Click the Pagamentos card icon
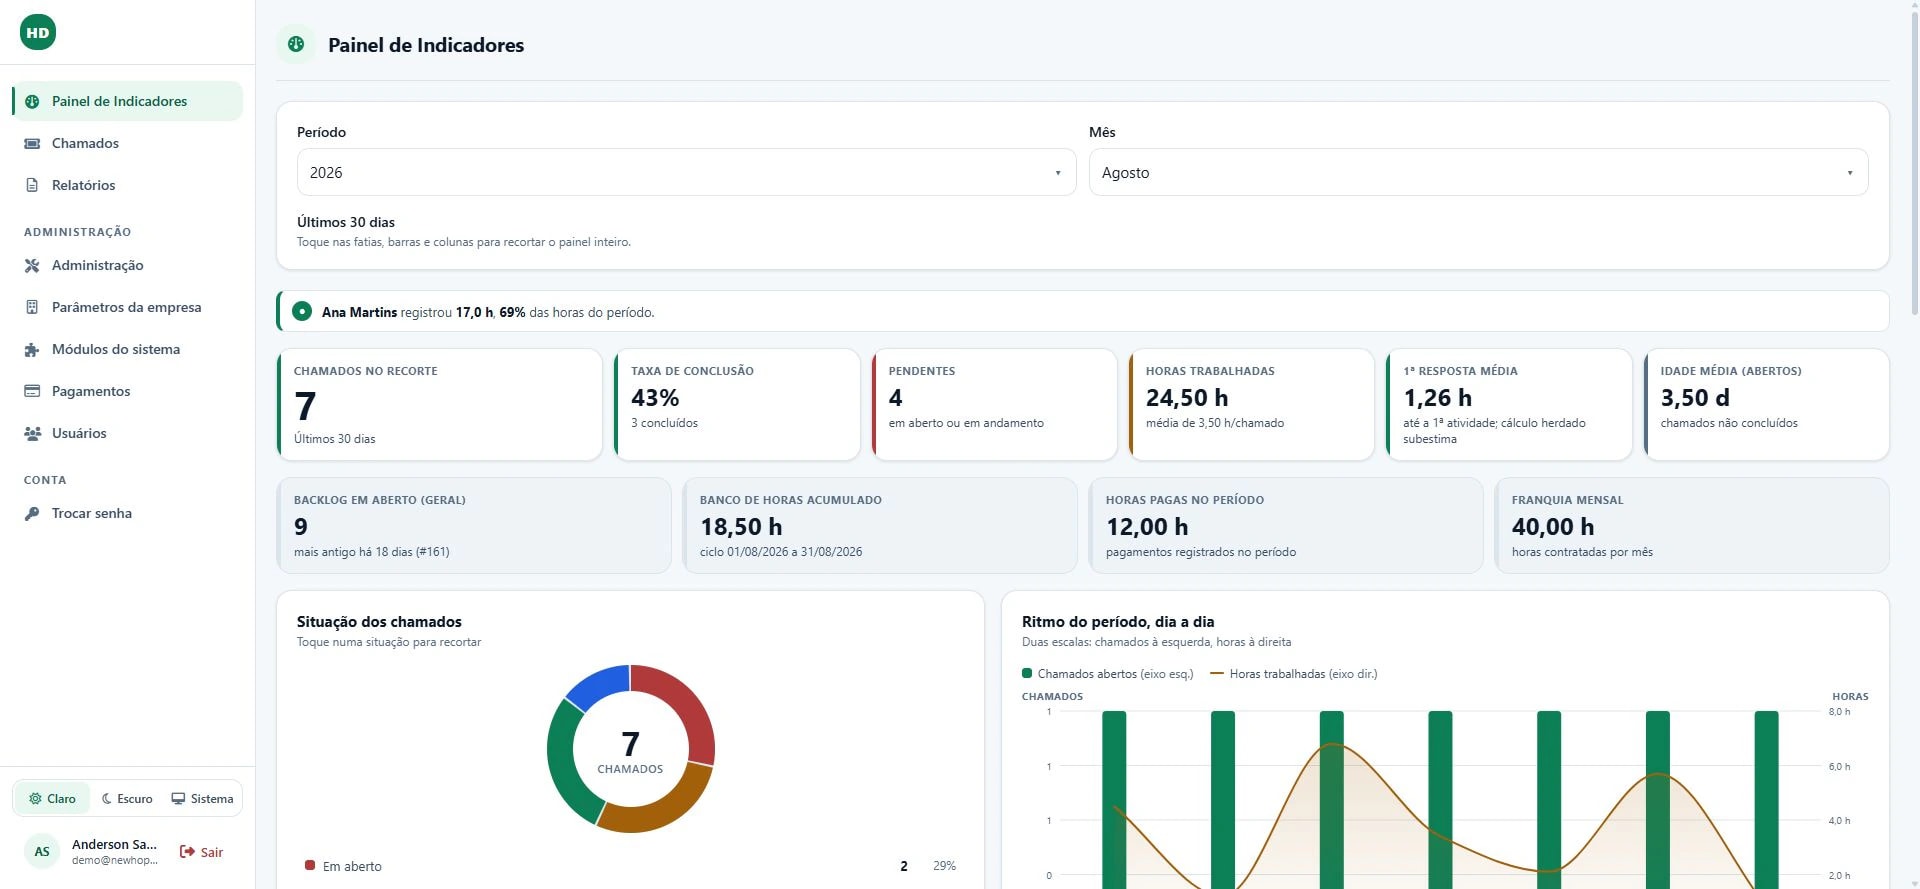 point(32,391)
